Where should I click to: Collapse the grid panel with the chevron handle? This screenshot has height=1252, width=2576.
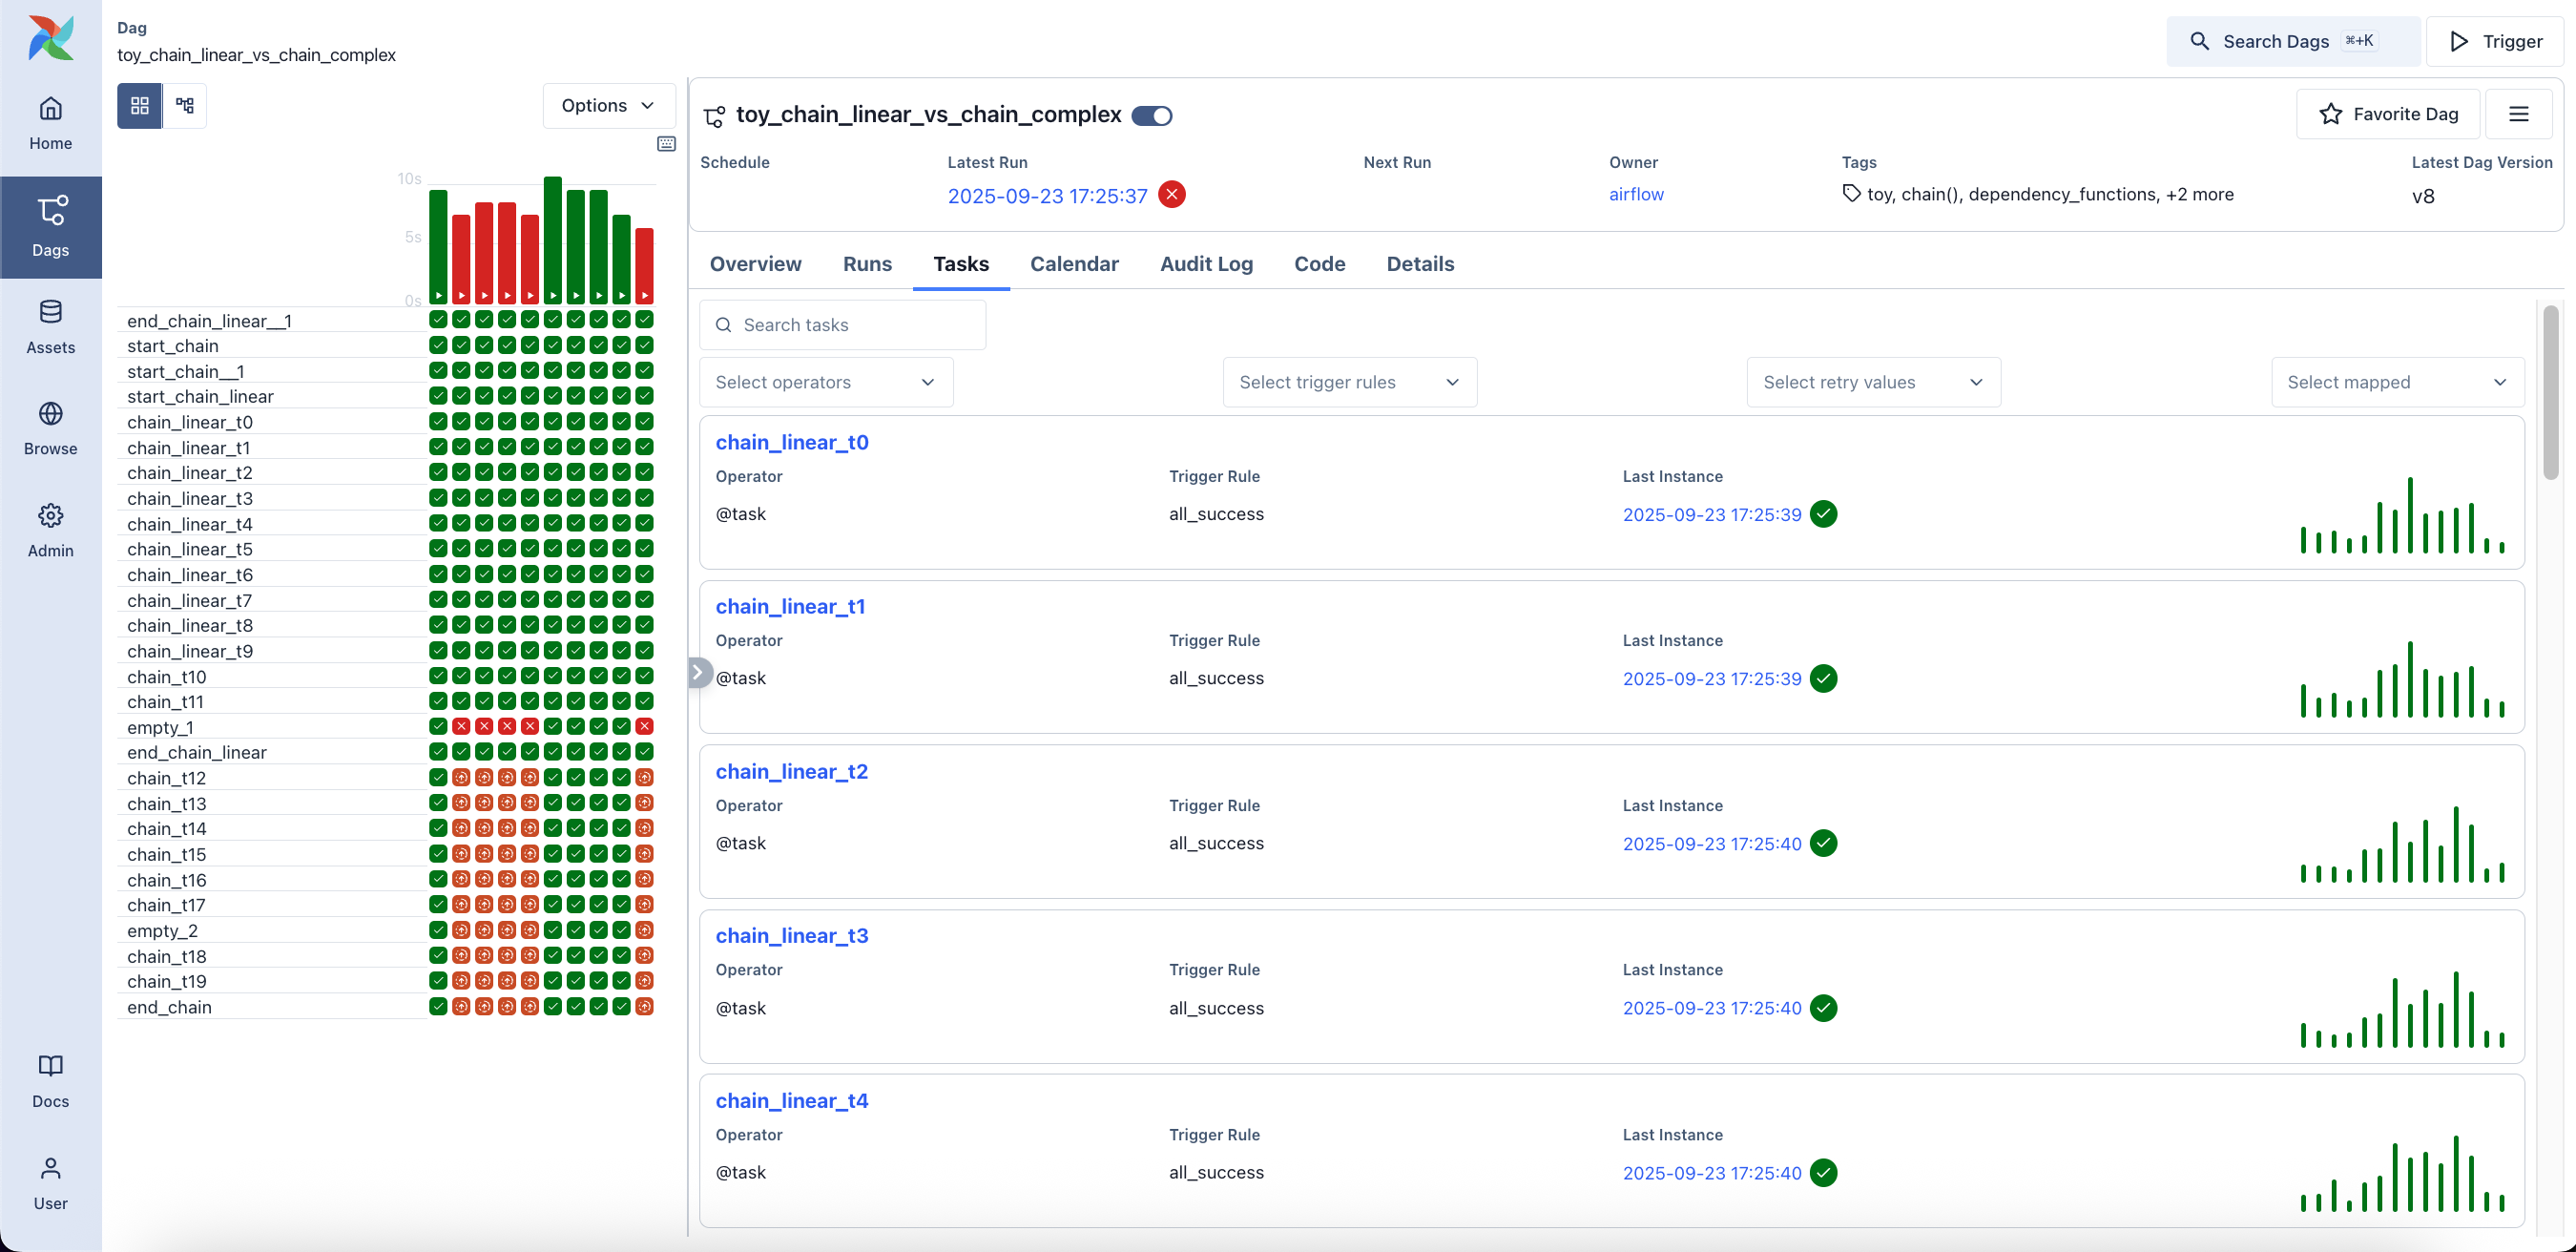(x=698, y=672)
